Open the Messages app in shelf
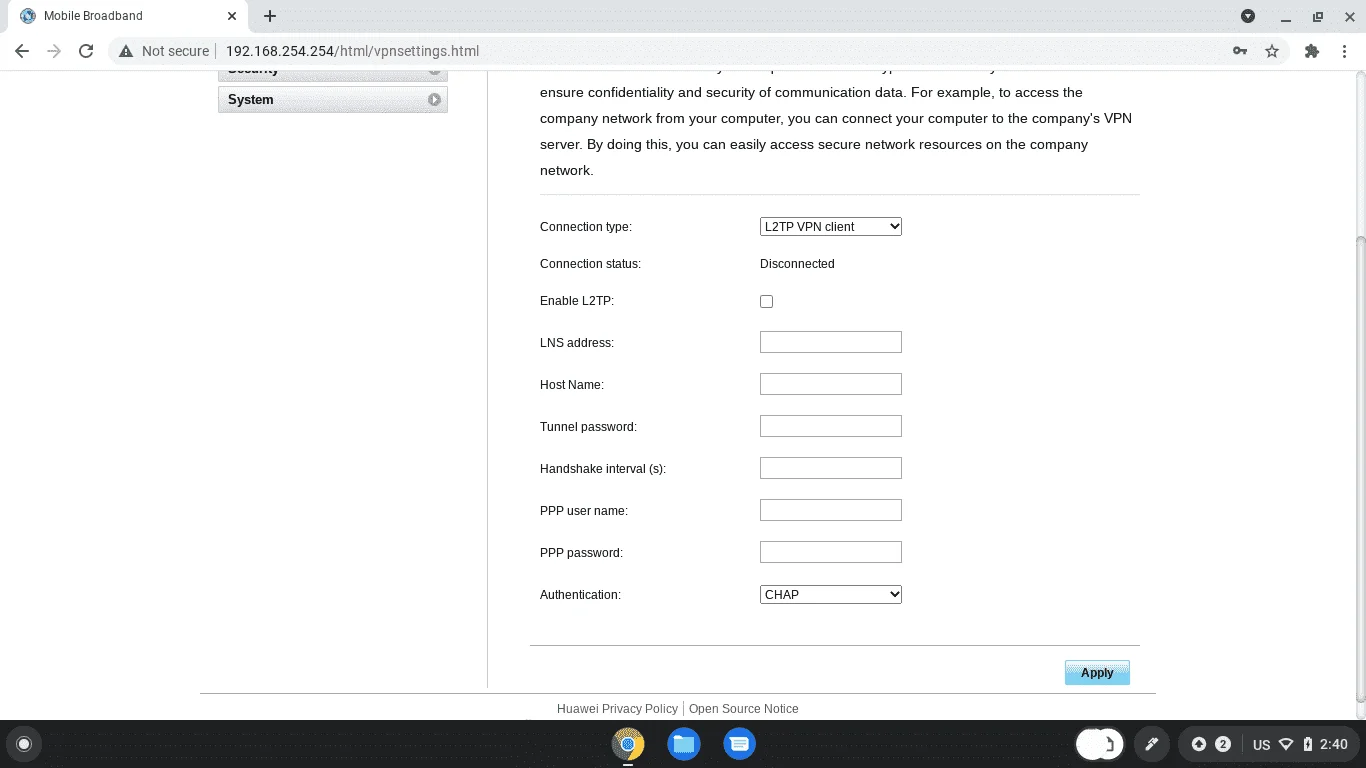The height and width of the screenshot is (768, 1366). (x=740, y=744)
